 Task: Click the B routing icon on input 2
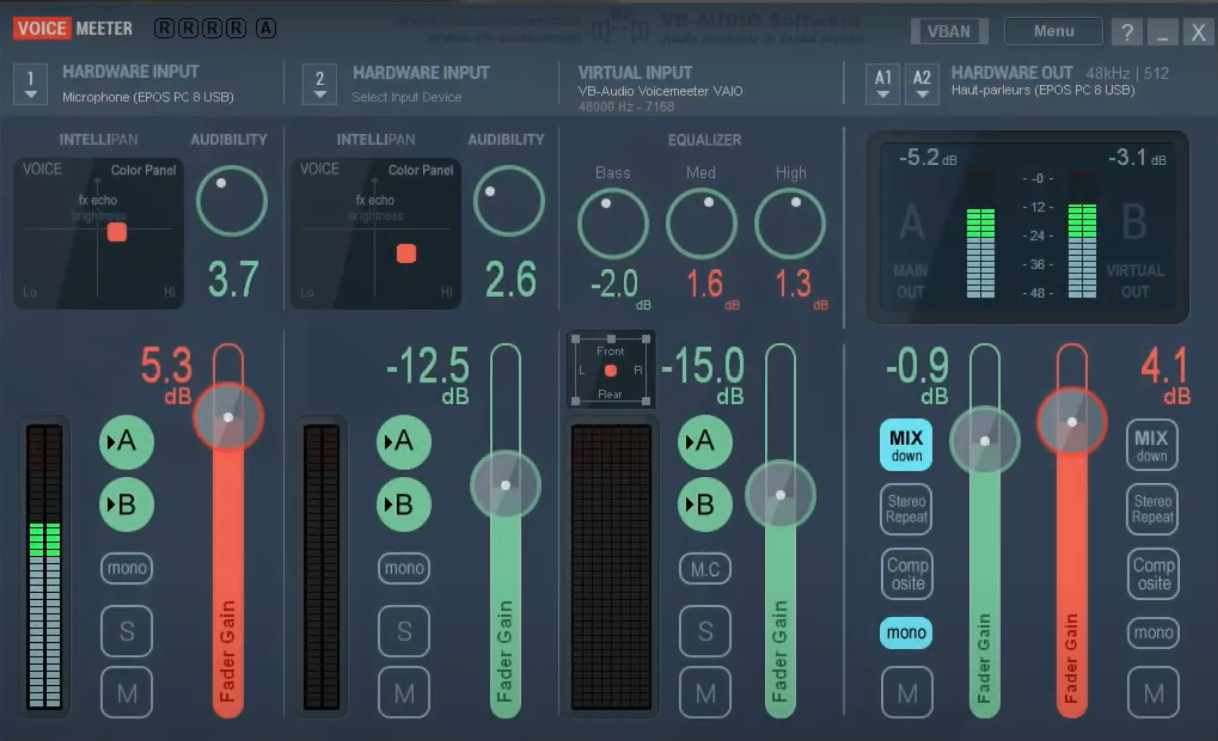404,504
